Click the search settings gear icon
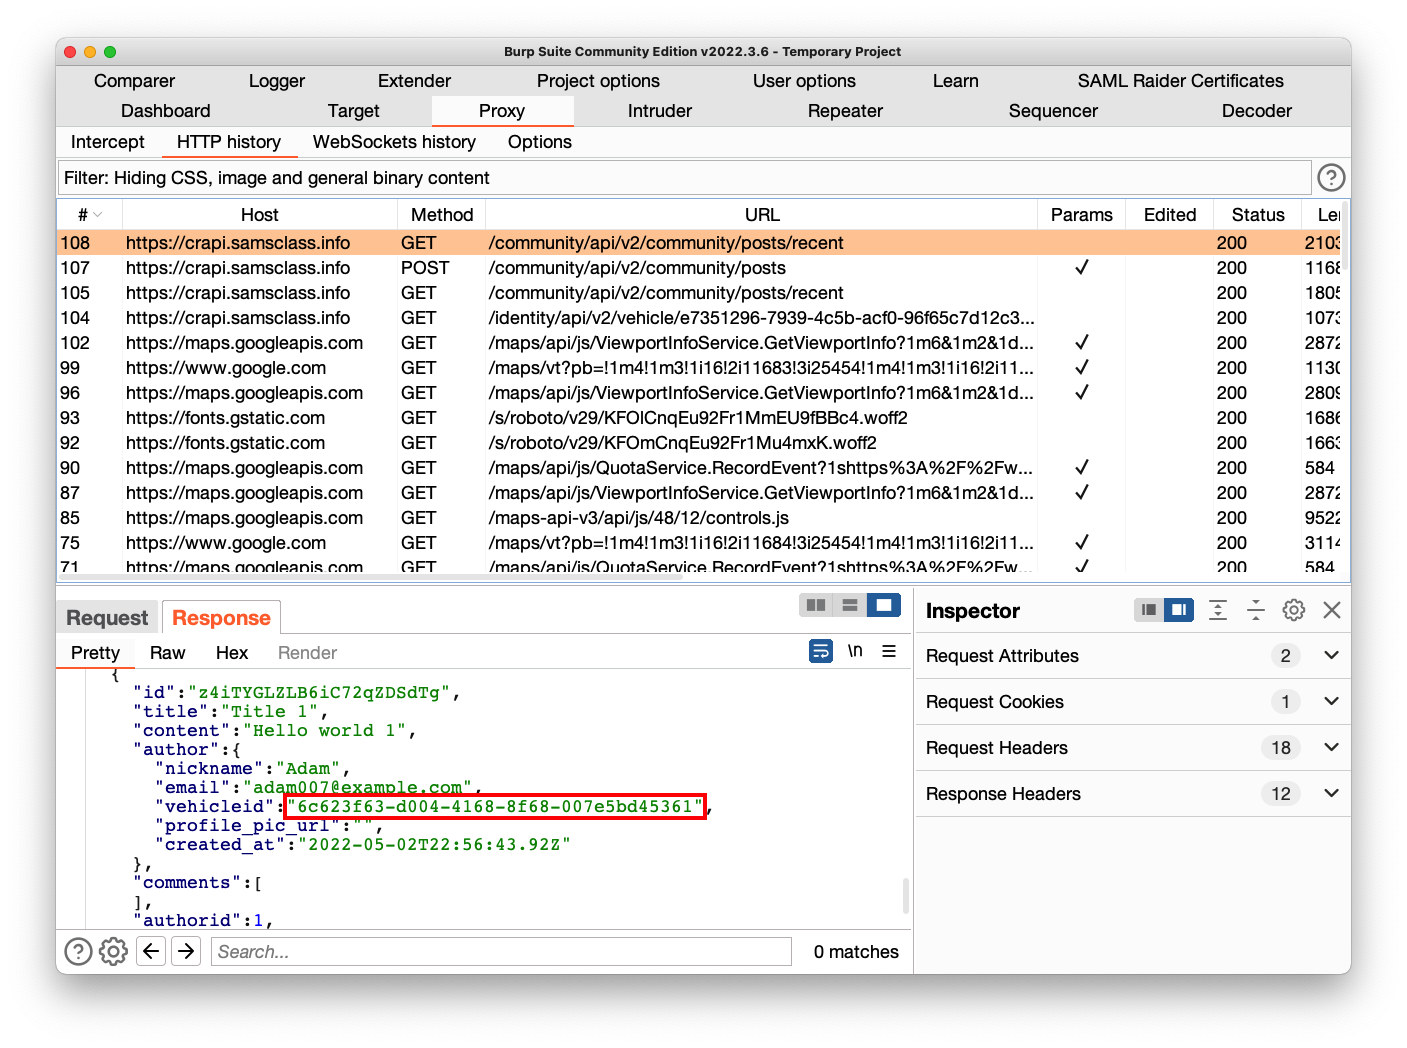This screenshot has height=1048, width=1407. click(x=114, y=951)
